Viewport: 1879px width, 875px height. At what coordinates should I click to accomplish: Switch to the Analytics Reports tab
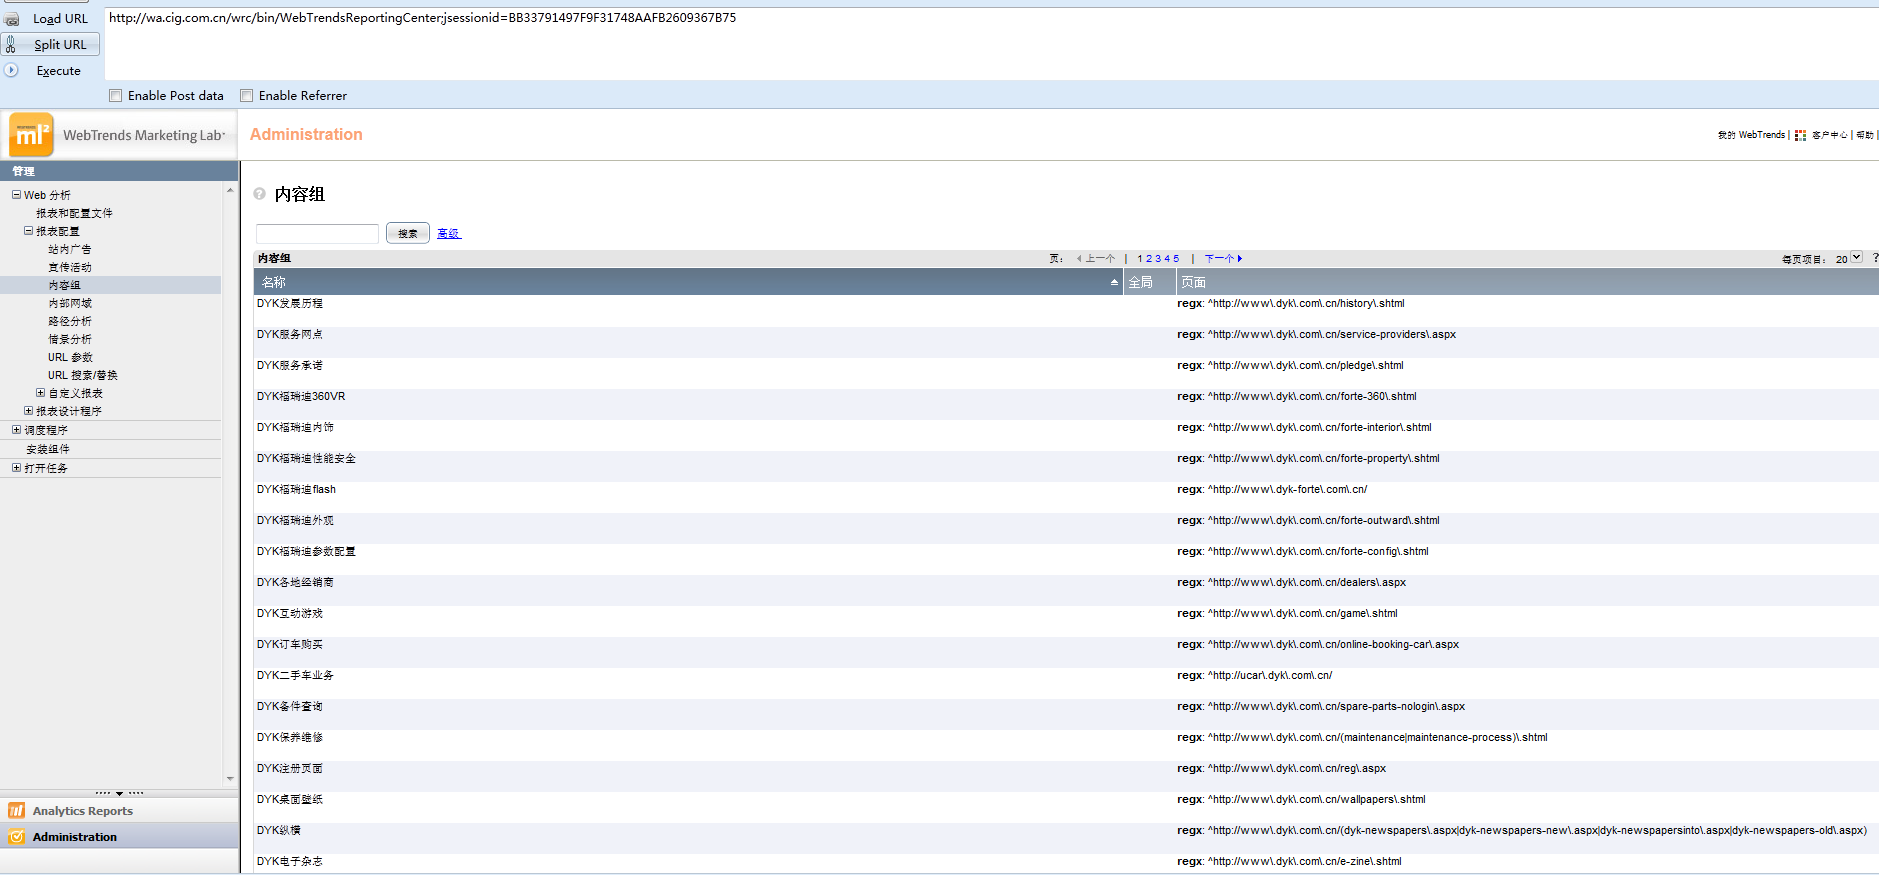click(119, 810)
